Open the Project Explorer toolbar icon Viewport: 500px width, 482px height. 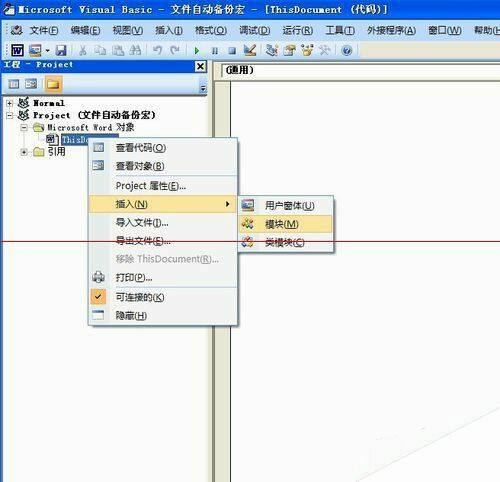pyautogui.click(x=272, y=50)
